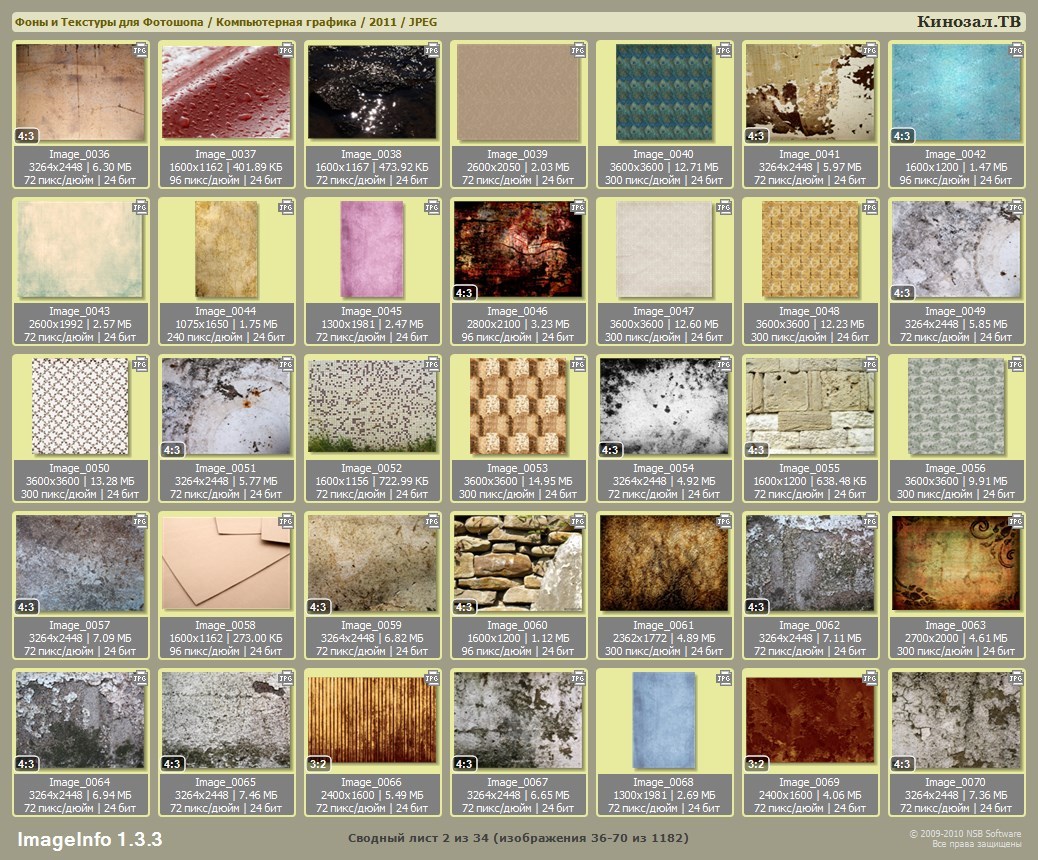Open the stone brick wall thumbnail Image_0055
Screen dimensions: 1038x860
(x=810, y=404)
